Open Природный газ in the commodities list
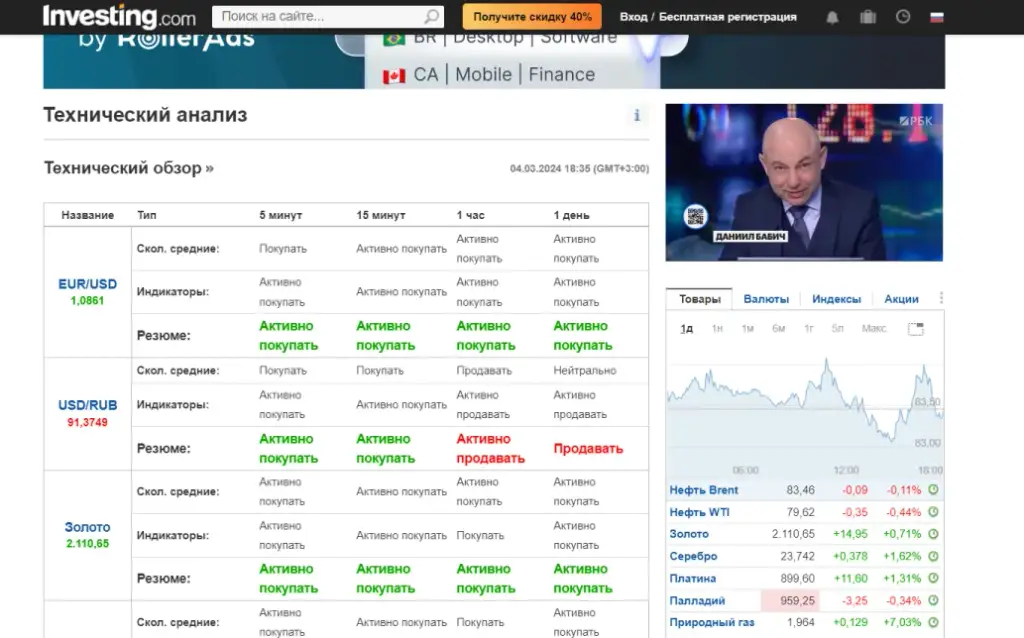Viewport: 1024px width, 638px height. (x=712, y=622)
